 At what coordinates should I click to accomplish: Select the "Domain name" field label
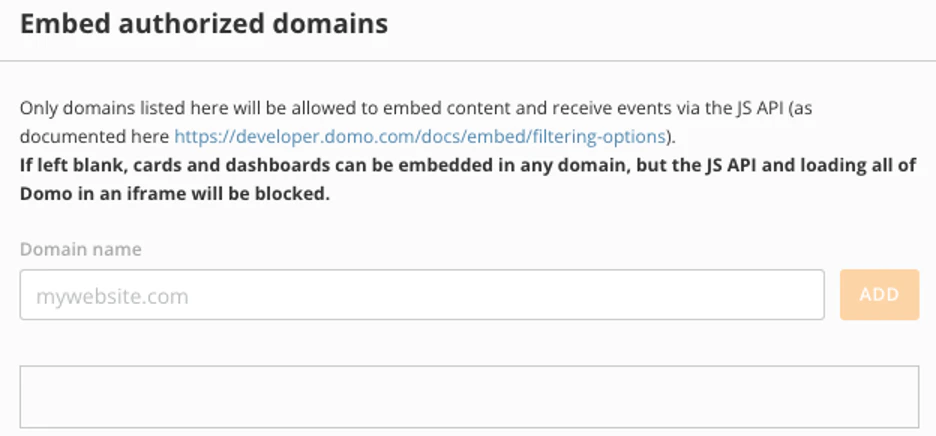pos(81,249)
